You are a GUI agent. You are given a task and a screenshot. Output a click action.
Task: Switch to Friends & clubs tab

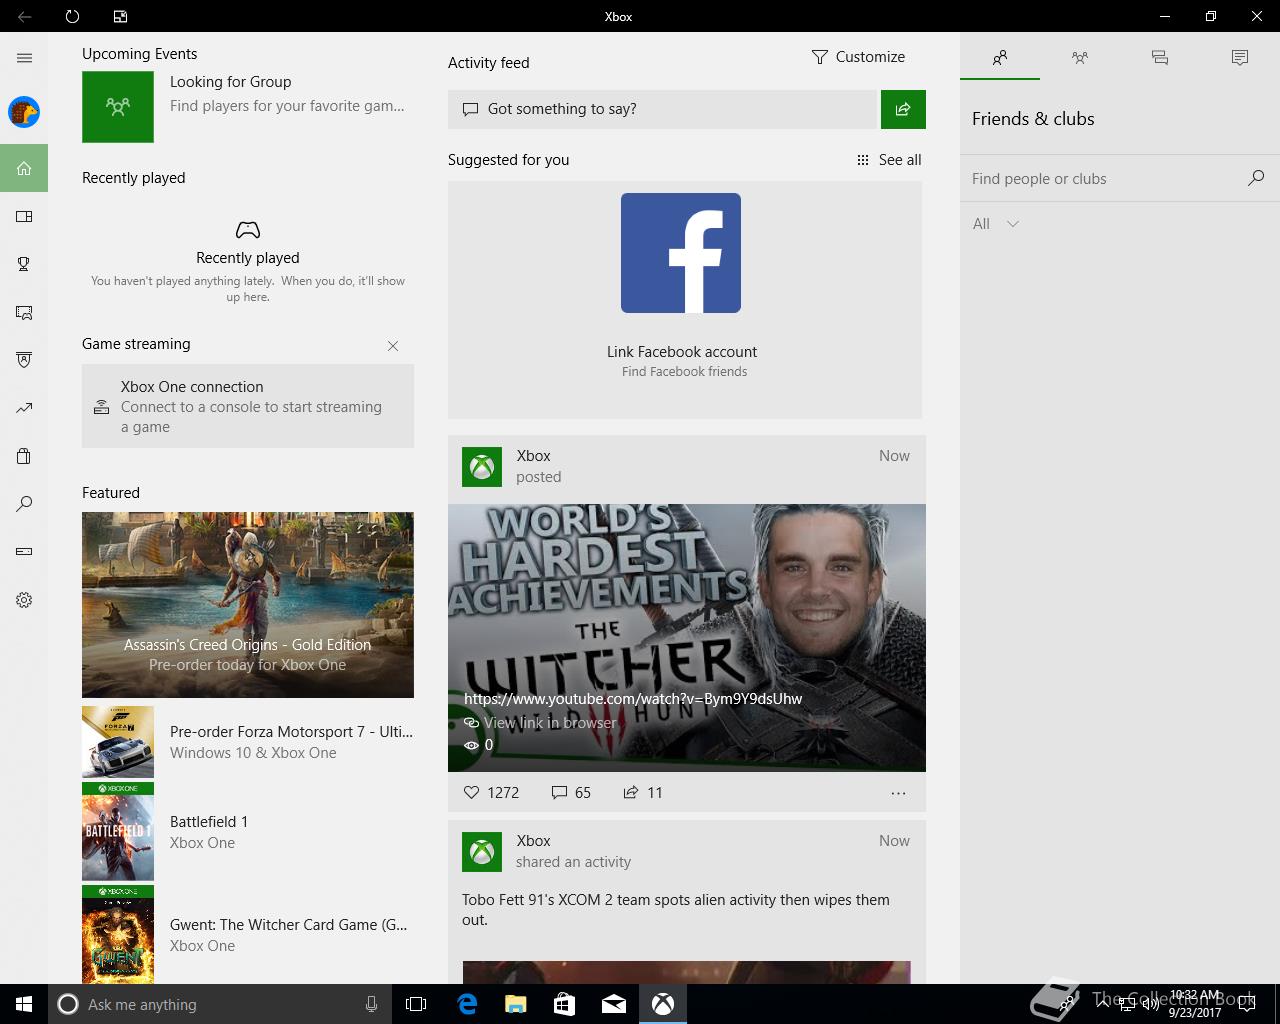[x=1000, y=58]
